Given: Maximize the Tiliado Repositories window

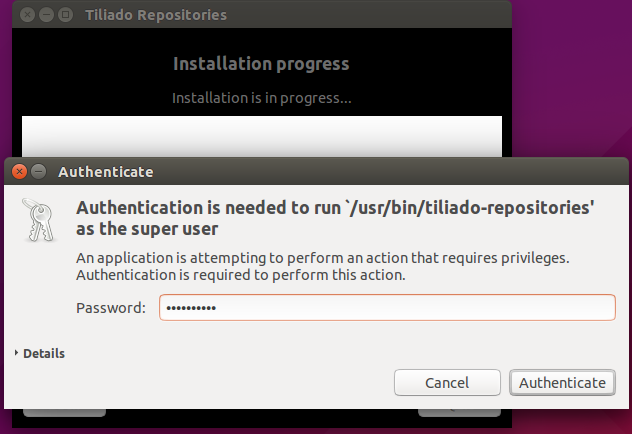Looking at the screenshot, I should pyautogui.click(x=65, y=15).
